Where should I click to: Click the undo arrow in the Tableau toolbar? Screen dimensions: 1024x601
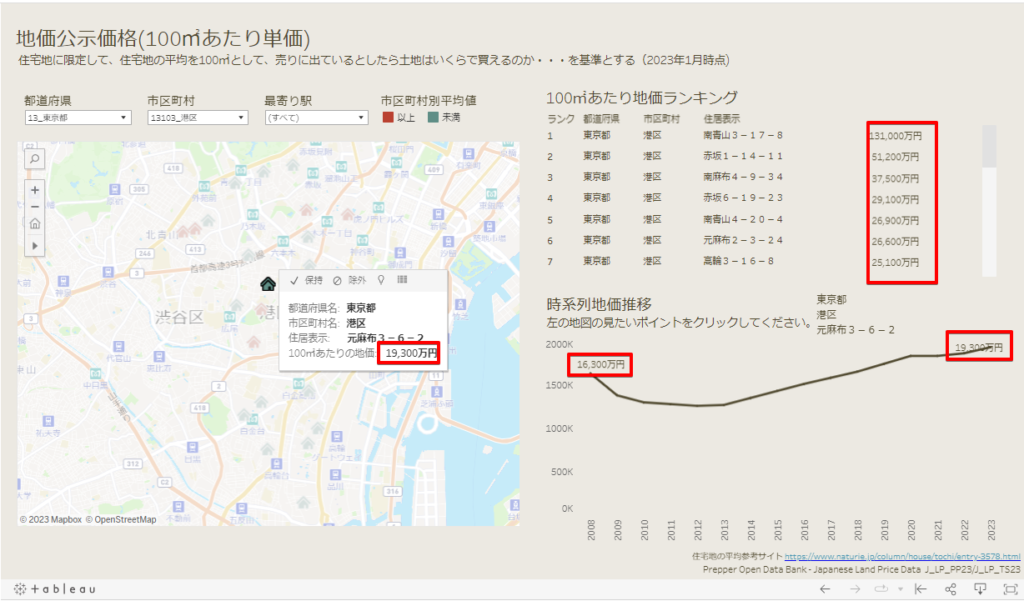pos(824,589)
